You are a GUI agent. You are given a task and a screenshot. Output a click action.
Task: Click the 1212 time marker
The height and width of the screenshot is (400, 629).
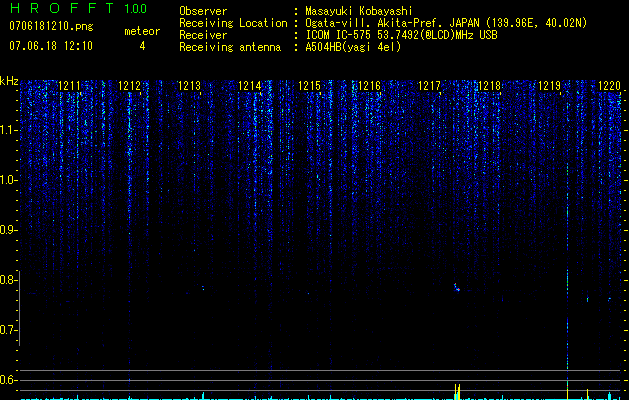click(130, 86)
